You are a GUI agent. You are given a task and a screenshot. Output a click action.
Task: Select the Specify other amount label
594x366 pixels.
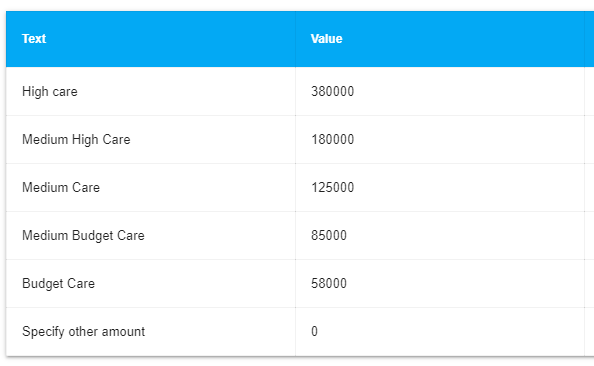click(83, 332)
